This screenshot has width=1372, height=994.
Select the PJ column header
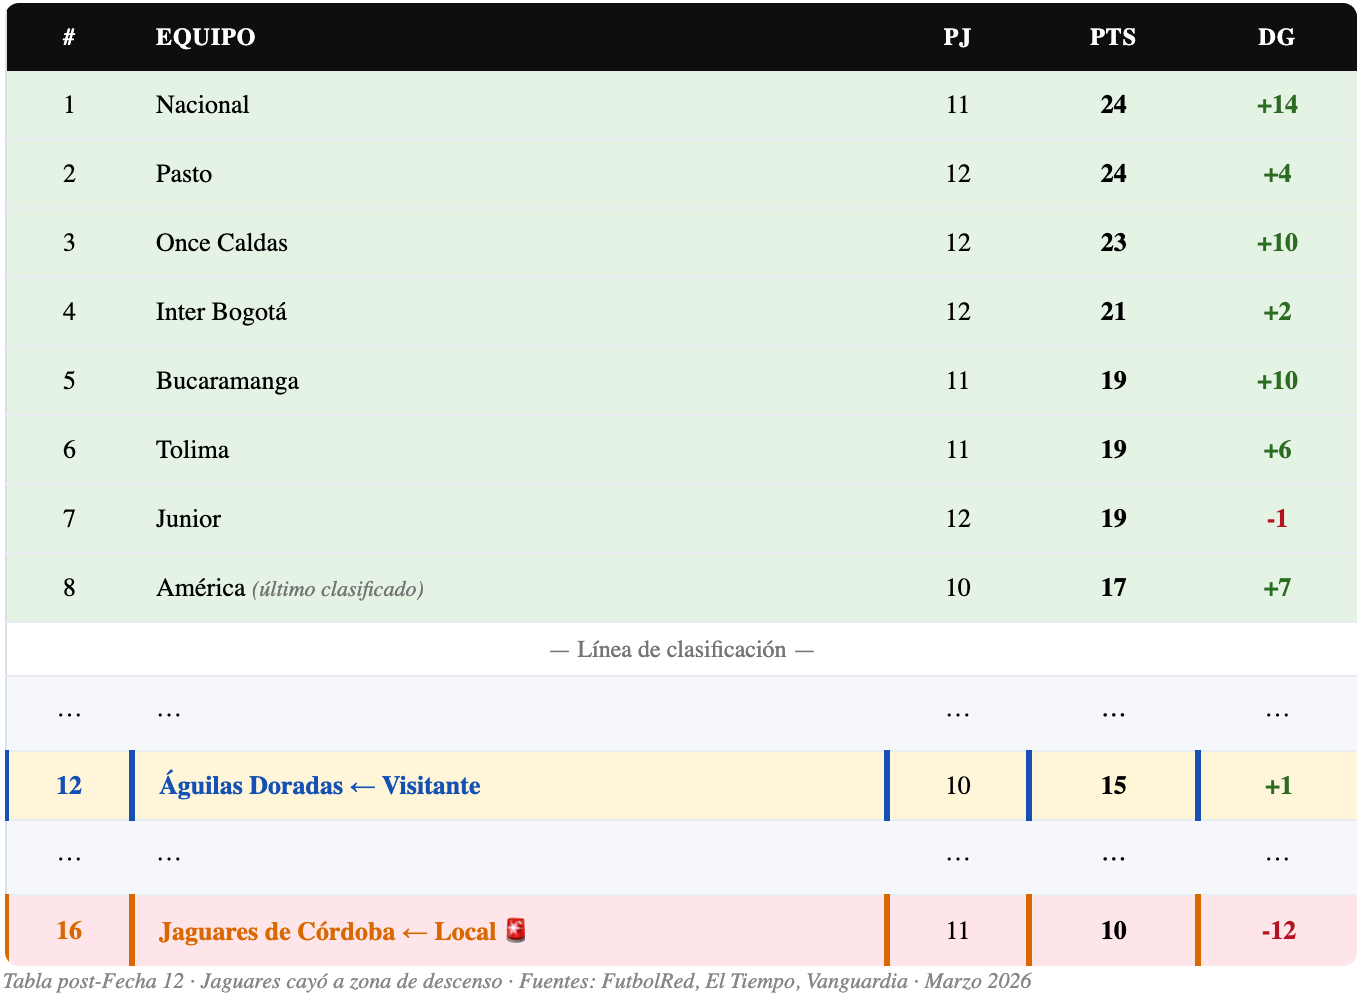click(958, 37)
